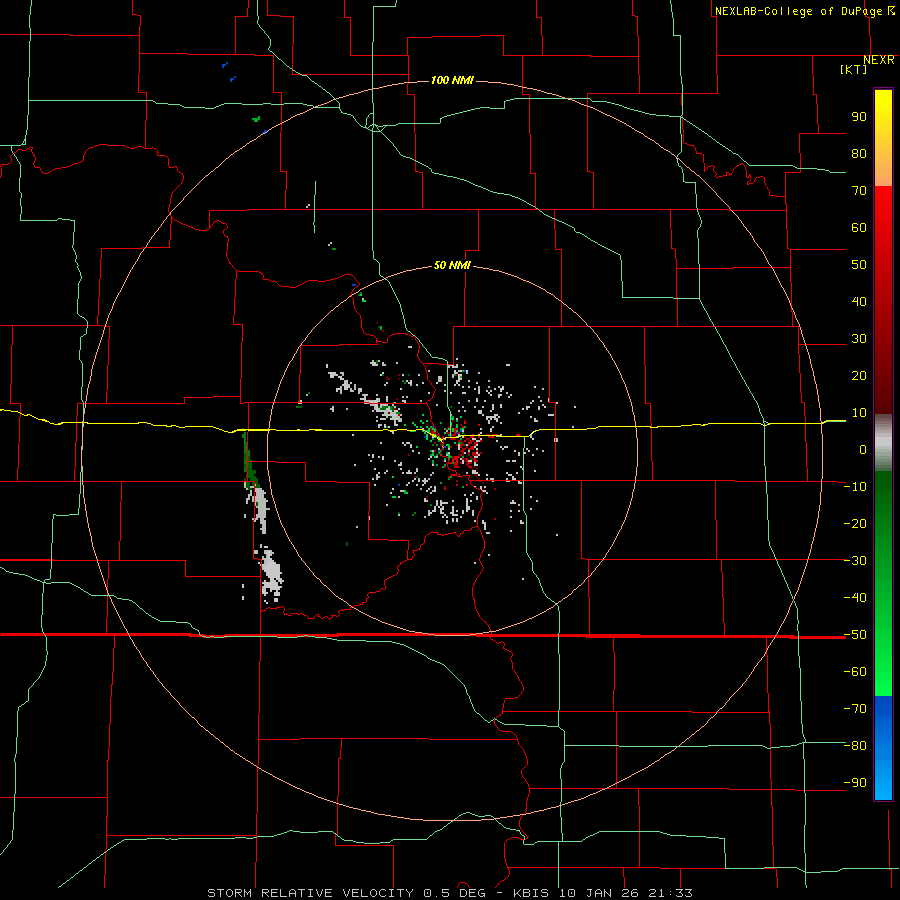Click the -40 value on velocity scale
The height and width of the screenshot is (900, 900).
[855, 598]
